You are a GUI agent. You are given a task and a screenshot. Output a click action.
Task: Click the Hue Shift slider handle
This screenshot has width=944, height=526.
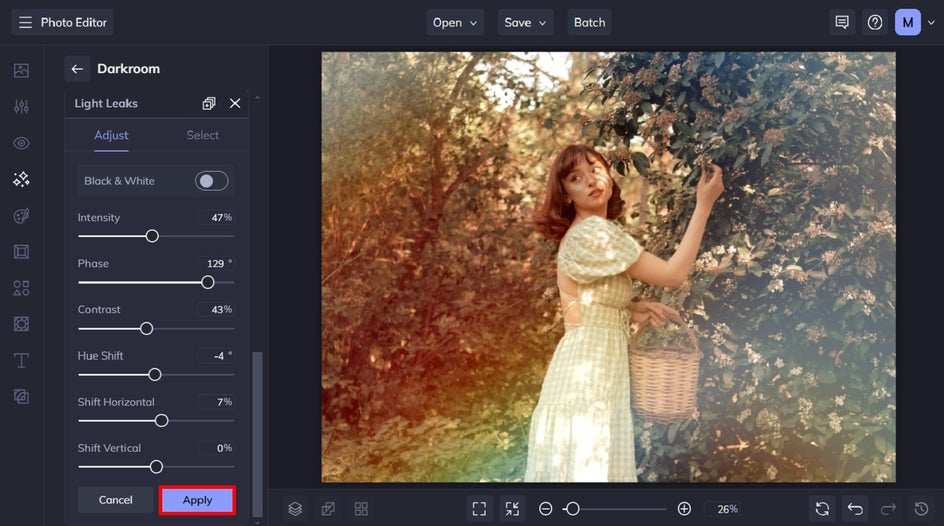tap(155, 375)
